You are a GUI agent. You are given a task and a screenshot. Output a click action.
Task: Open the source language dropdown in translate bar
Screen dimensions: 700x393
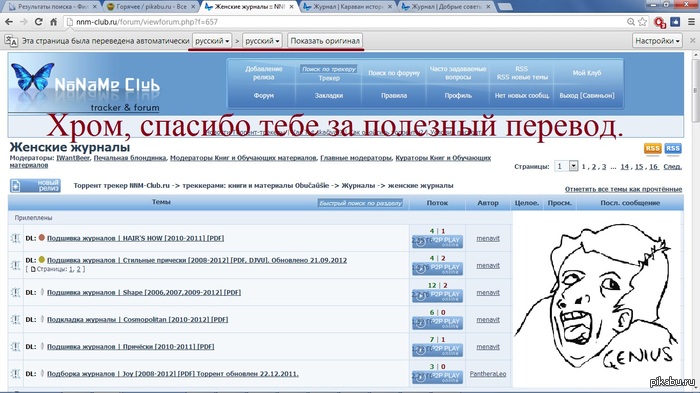click(212, 41)
